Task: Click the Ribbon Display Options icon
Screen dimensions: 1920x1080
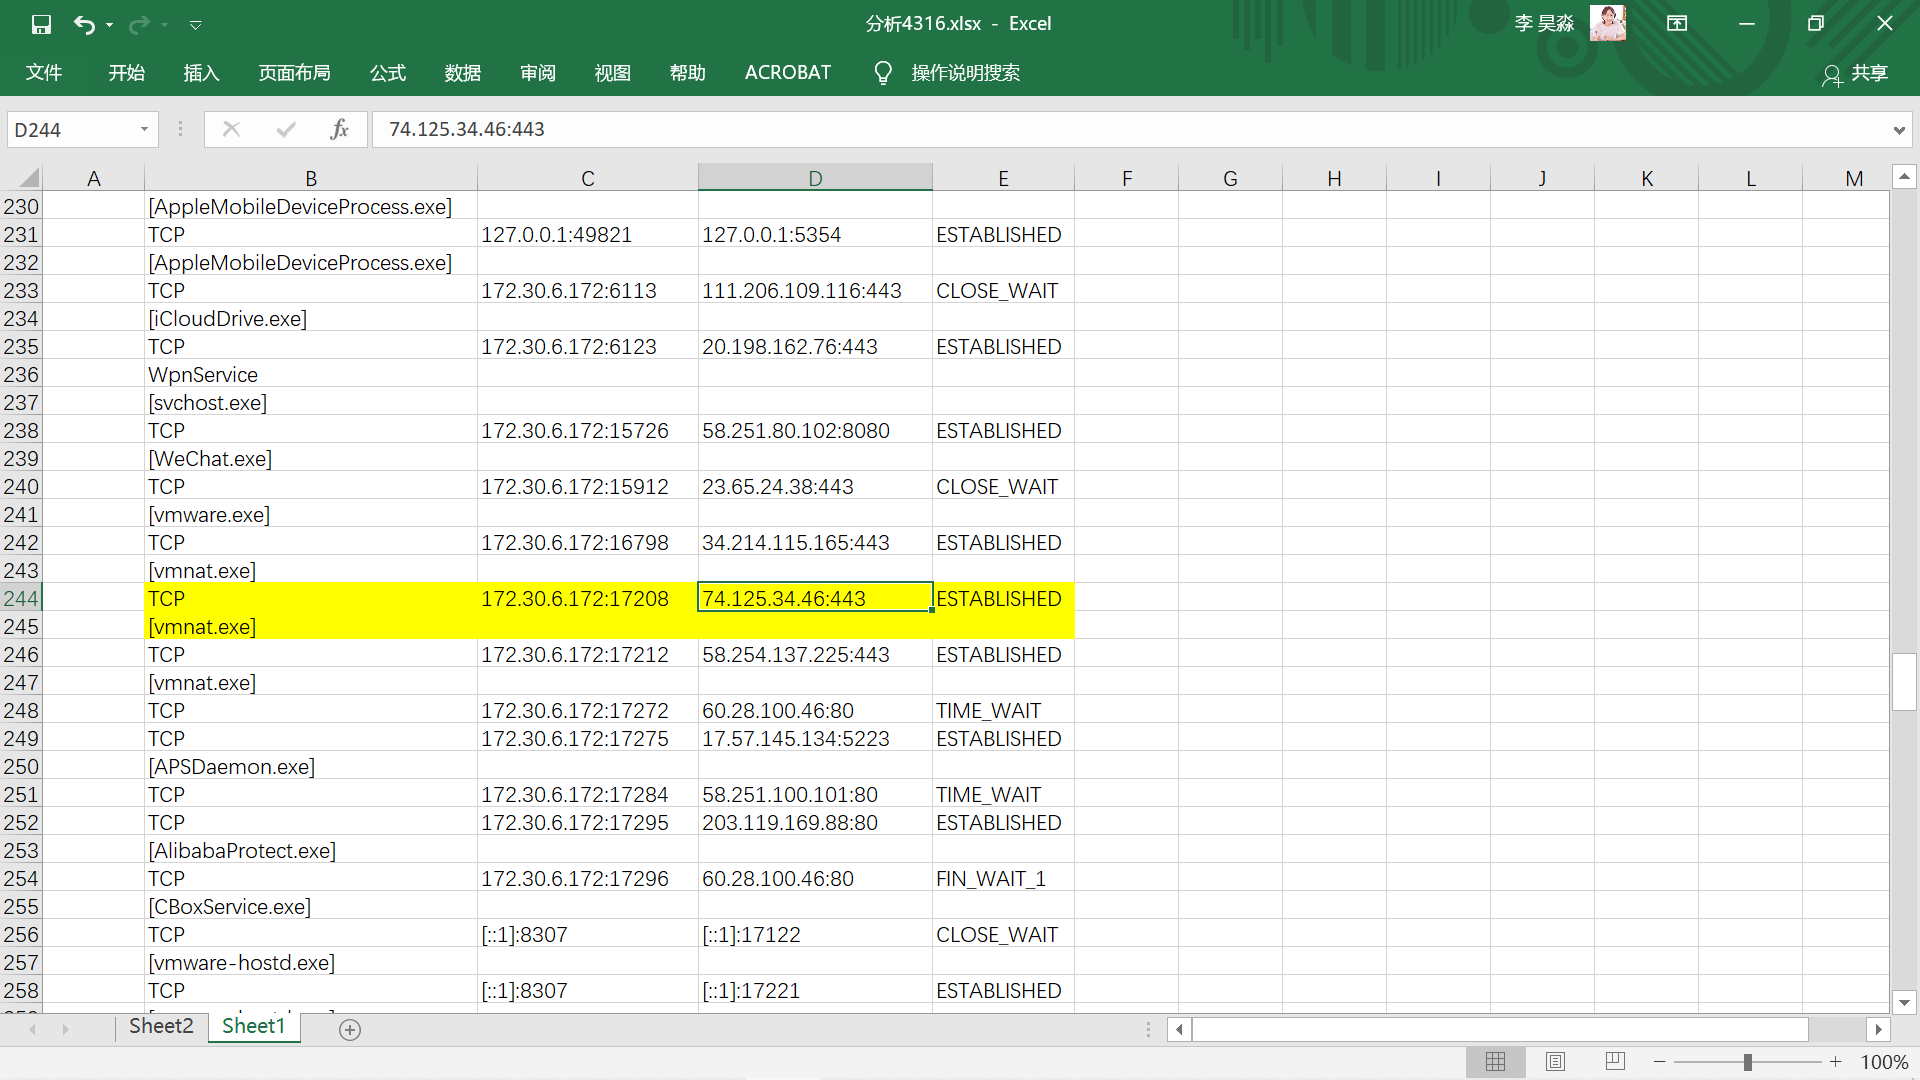Action: pyautogui.click(x=1677, y=24)
